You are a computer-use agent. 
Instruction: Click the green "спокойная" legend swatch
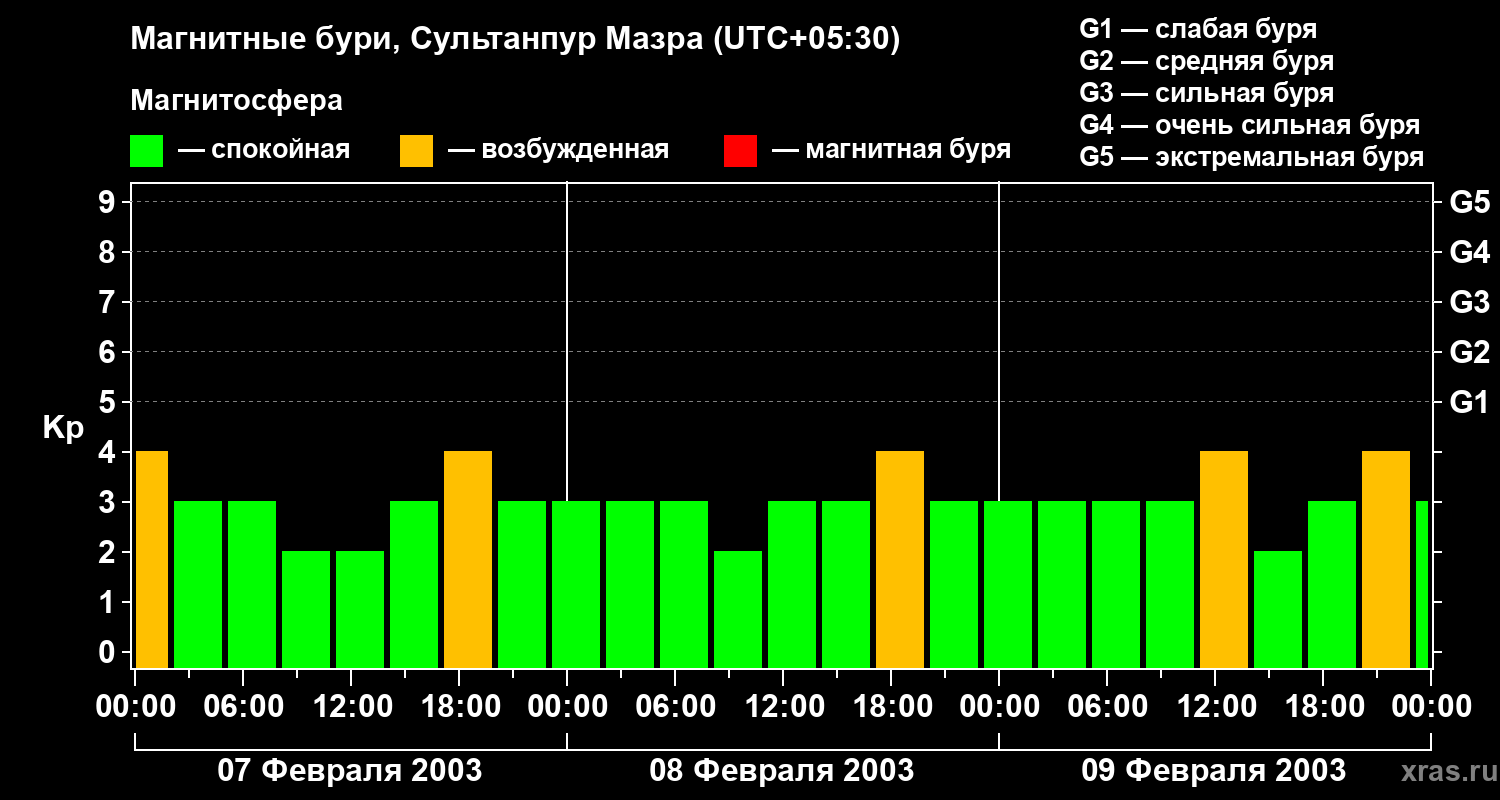pos(146,151)
